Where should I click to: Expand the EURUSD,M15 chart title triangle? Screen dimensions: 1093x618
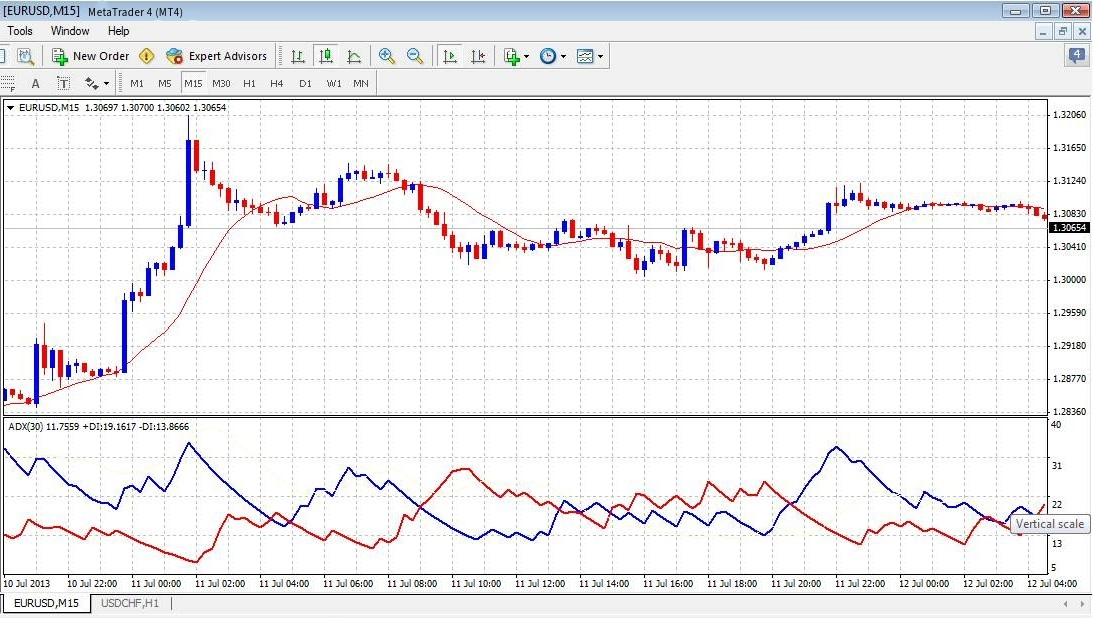click(x=10, y=108)
